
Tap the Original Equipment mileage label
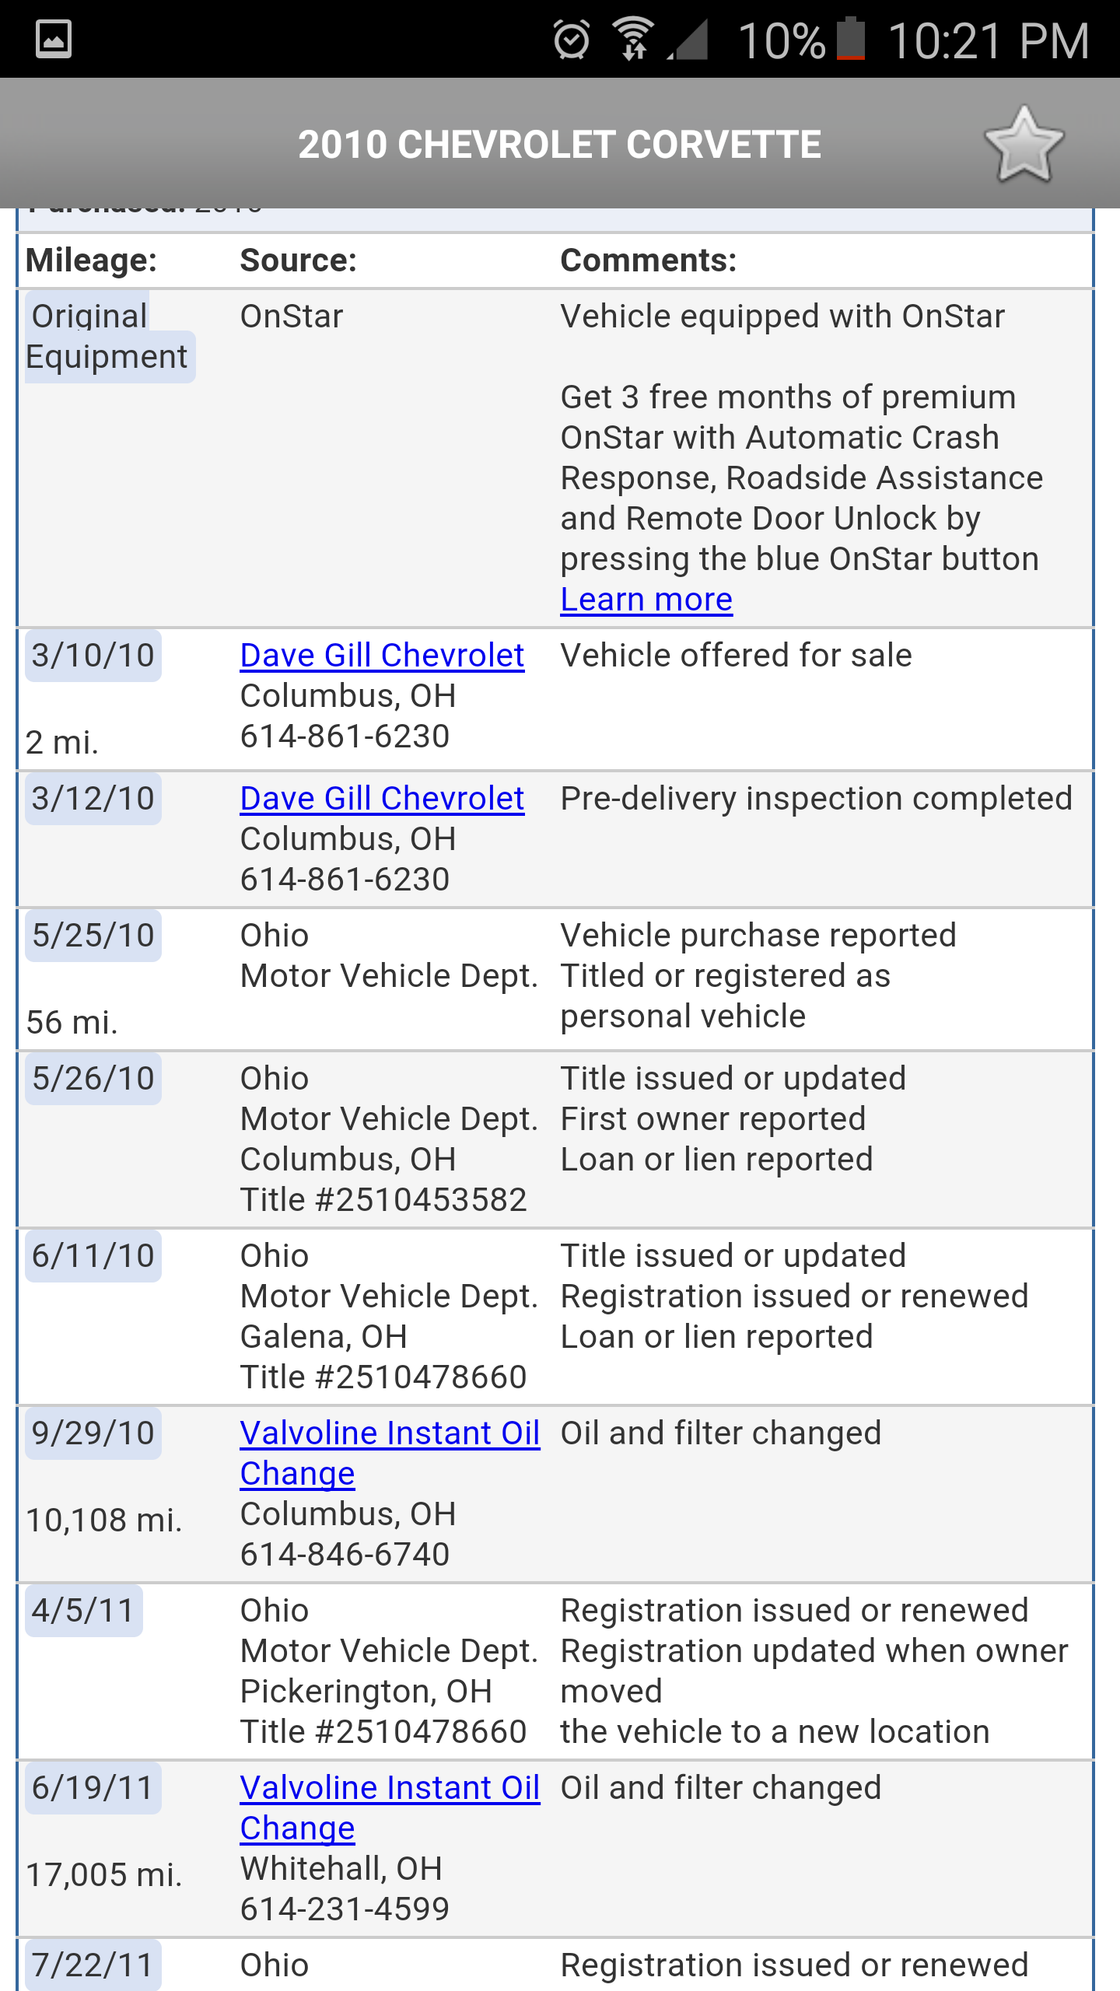tap(106, 337)
